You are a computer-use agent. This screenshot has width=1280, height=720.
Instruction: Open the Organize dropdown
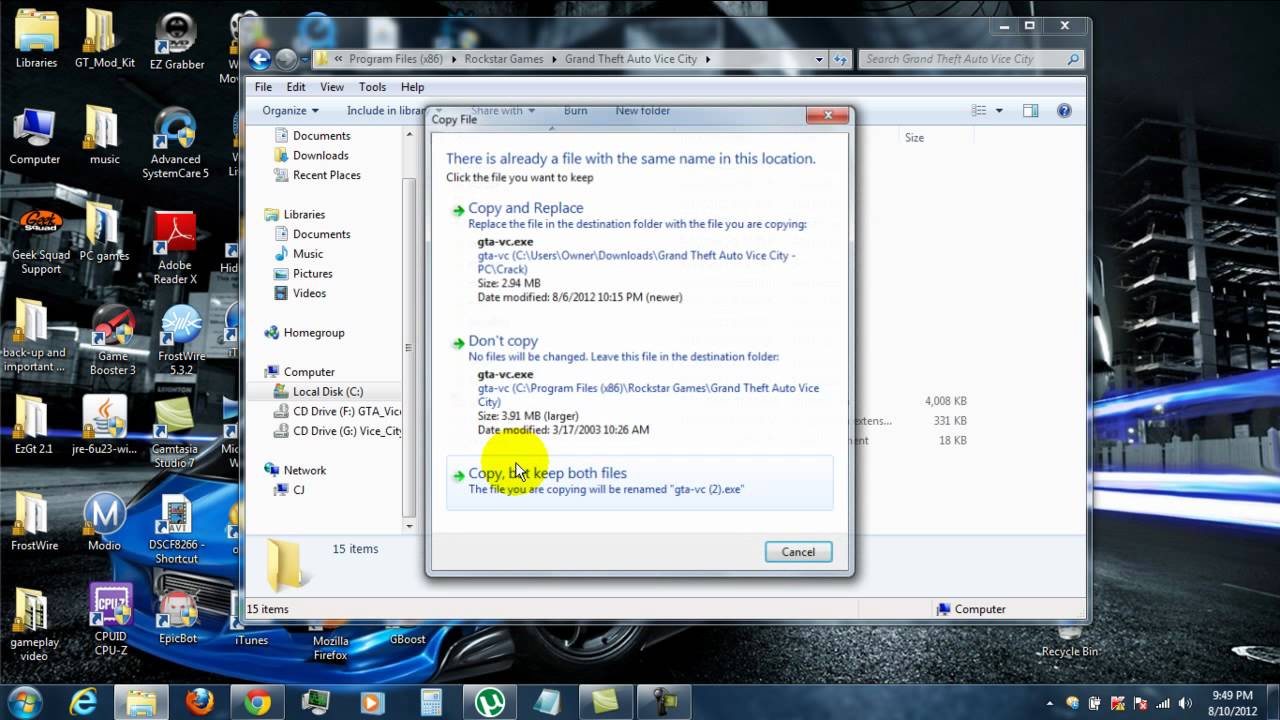coord(290,111)
